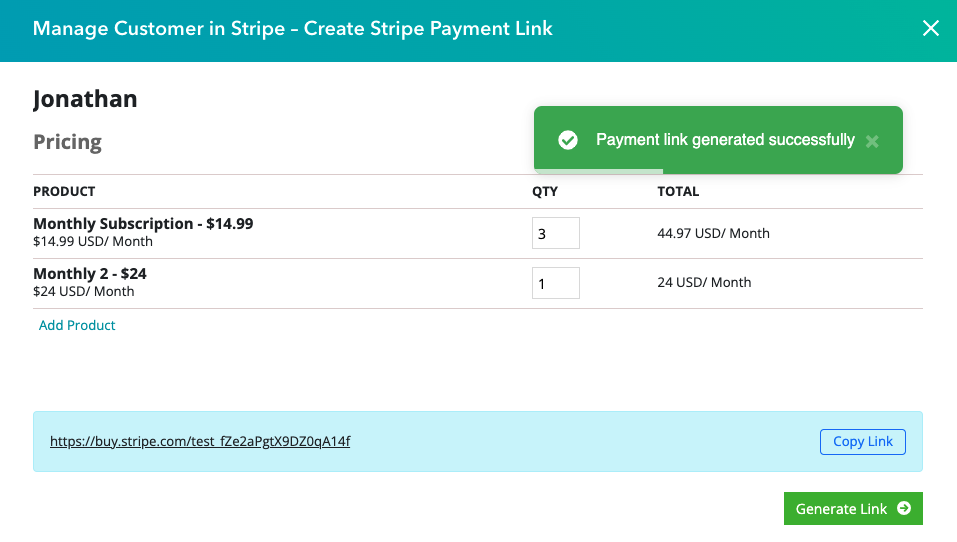Select the Monthly Subscription - $14.99 product name

(x=143, y=224)
